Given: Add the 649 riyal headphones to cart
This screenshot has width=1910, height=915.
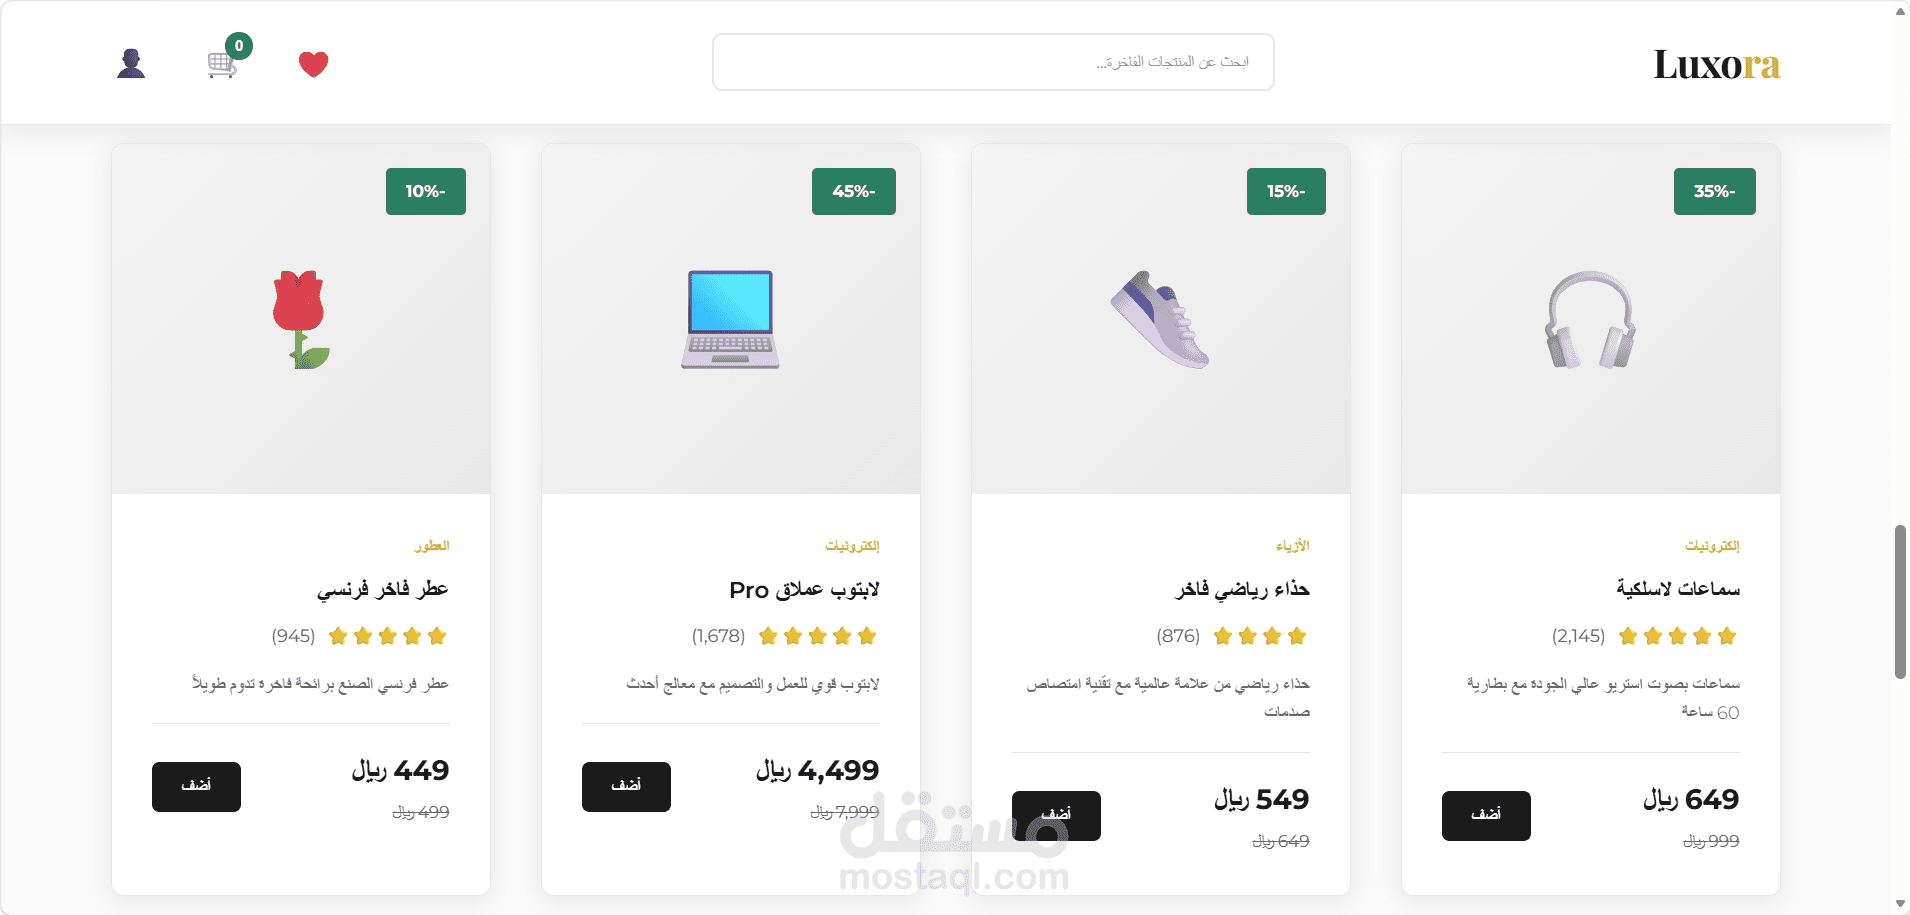Looking at the screenshot, I should tap(1486, 816).
